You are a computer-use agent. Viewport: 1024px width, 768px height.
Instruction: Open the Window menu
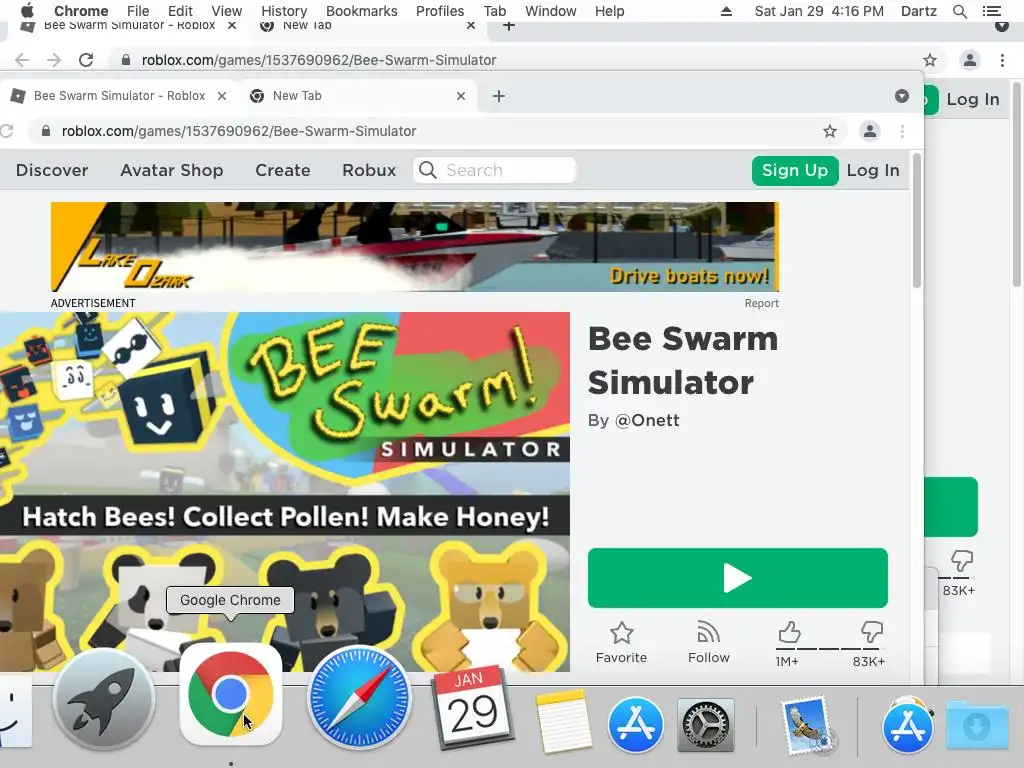coord(551,11)
